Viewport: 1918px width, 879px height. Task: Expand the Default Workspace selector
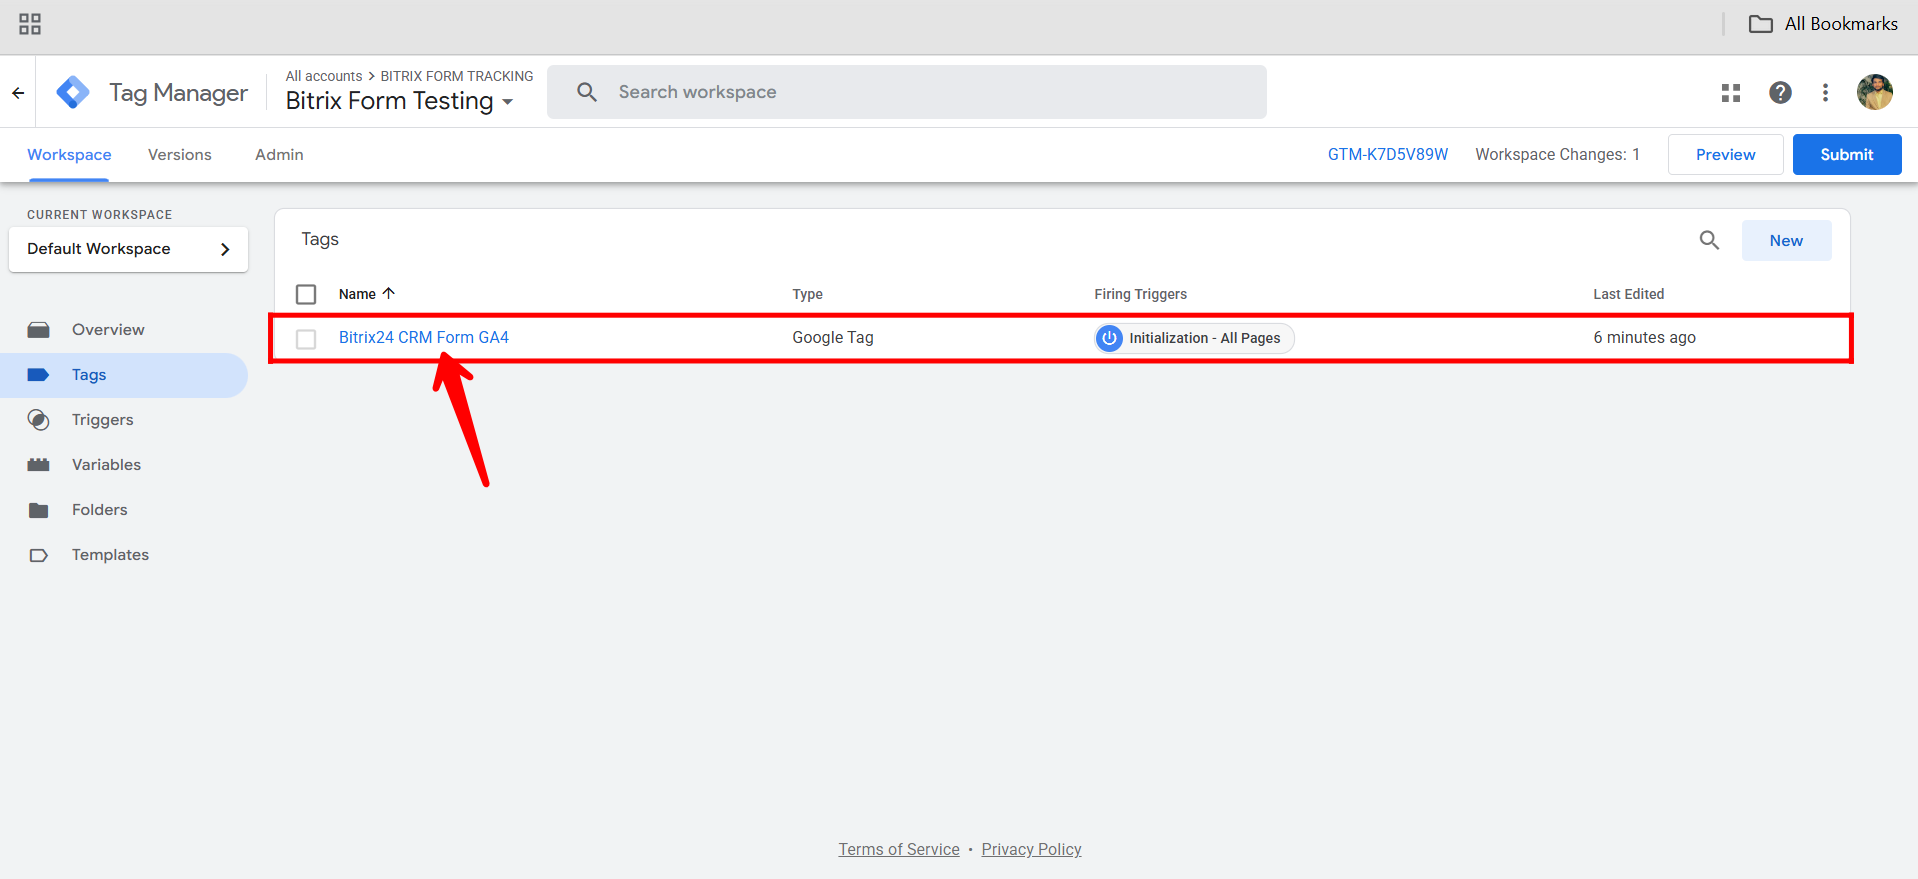pos(128,249)
